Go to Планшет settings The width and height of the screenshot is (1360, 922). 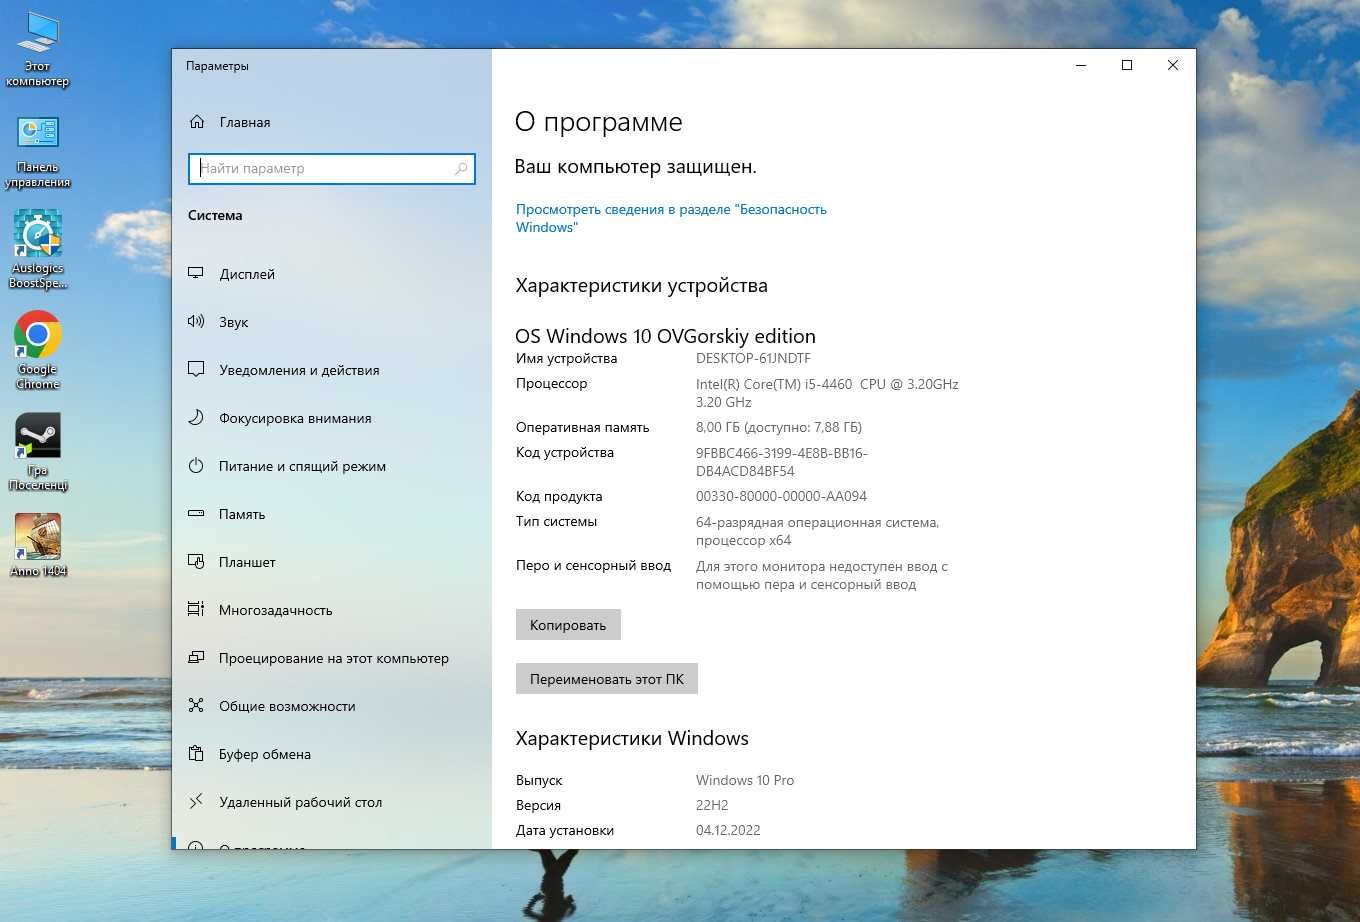247,562
